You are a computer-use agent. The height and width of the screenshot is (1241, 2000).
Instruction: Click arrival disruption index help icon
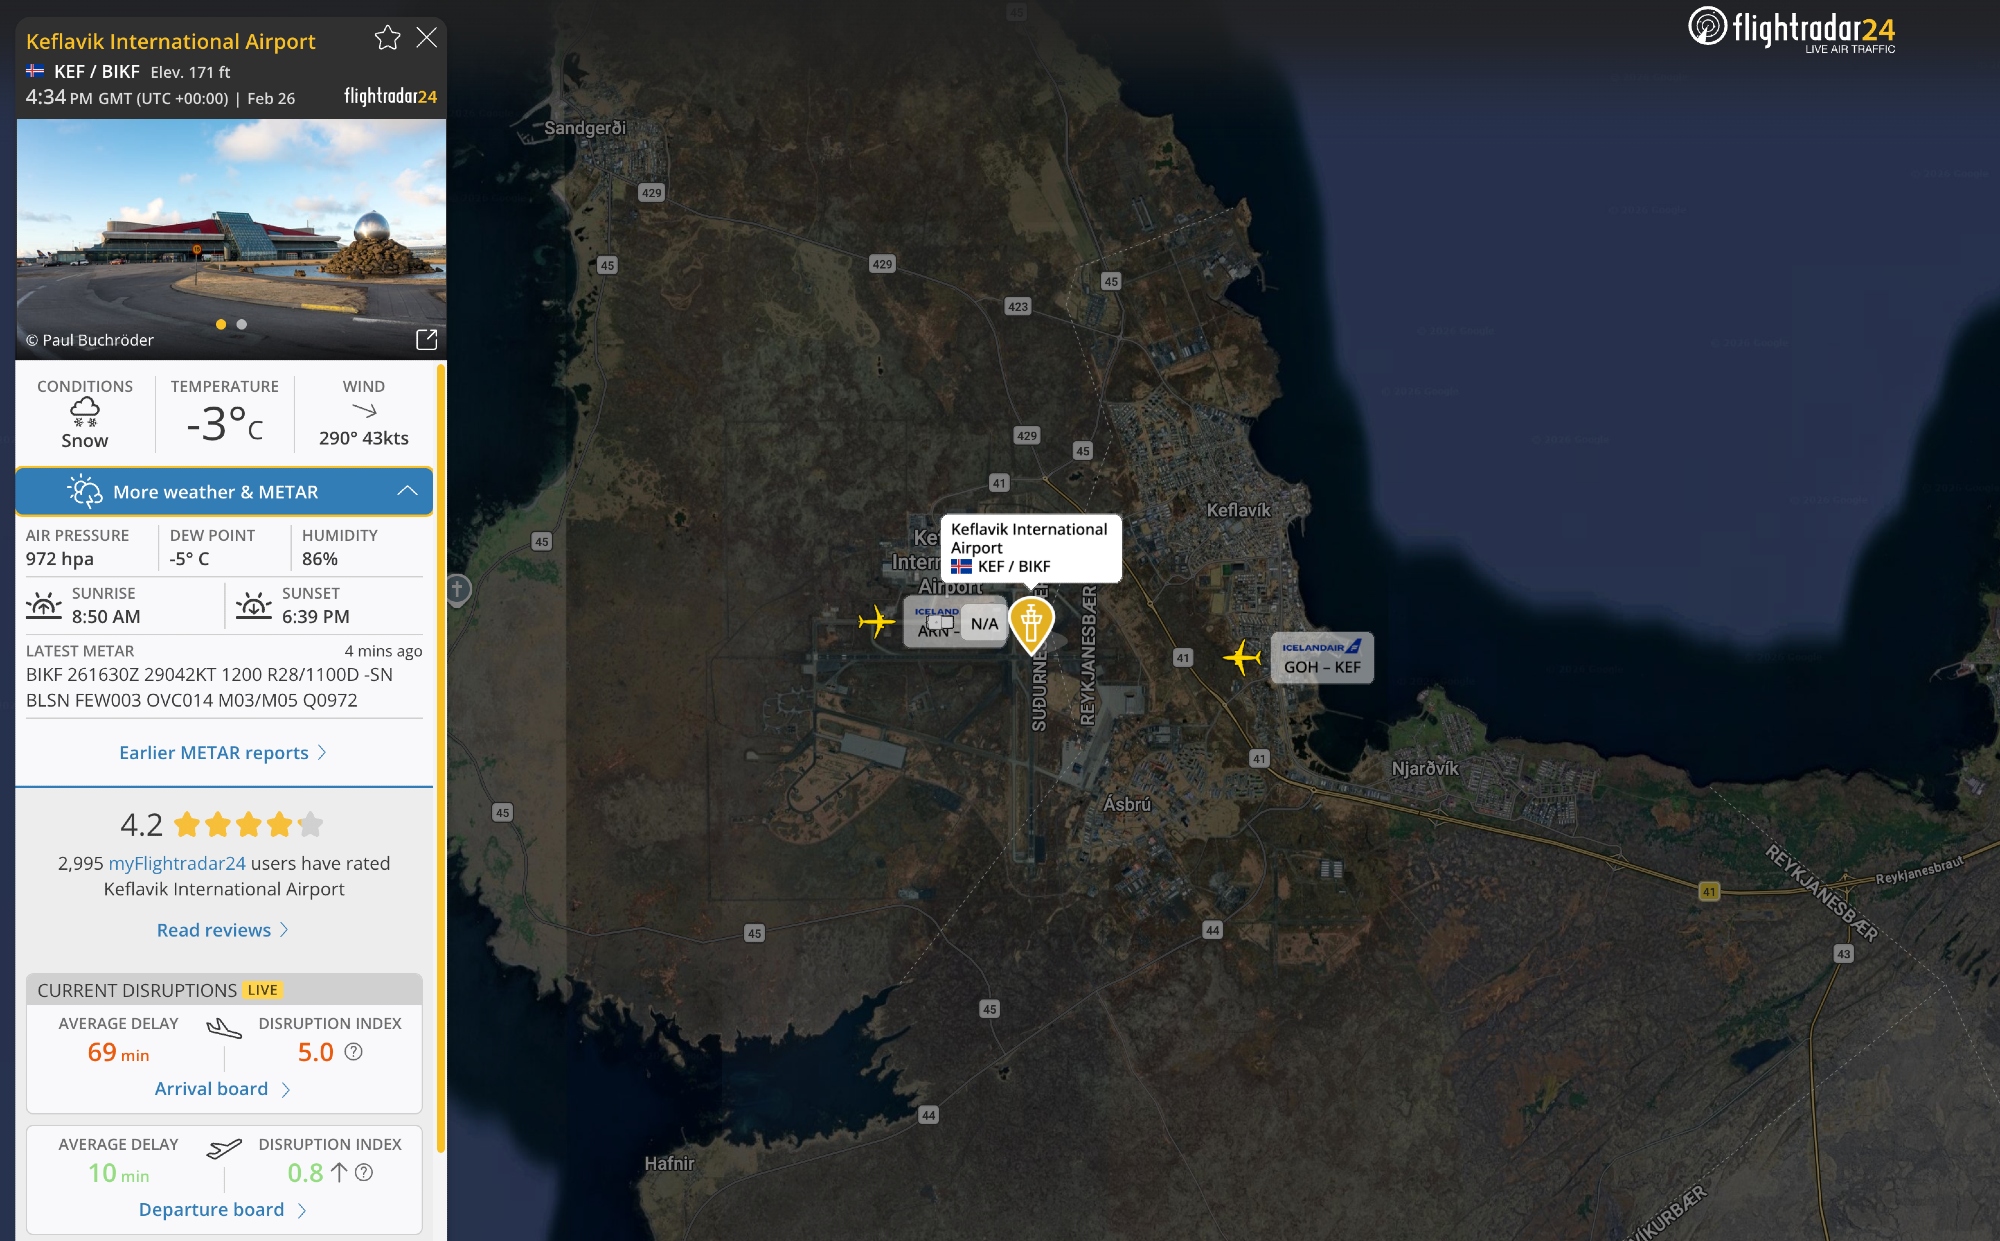(x=354, y=1052)
